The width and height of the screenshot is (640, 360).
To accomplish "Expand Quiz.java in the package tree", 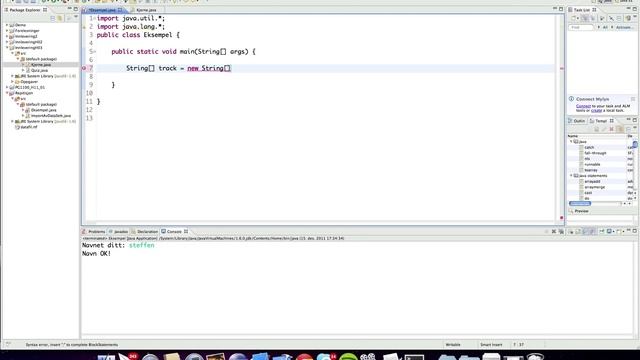I will 23,70.
